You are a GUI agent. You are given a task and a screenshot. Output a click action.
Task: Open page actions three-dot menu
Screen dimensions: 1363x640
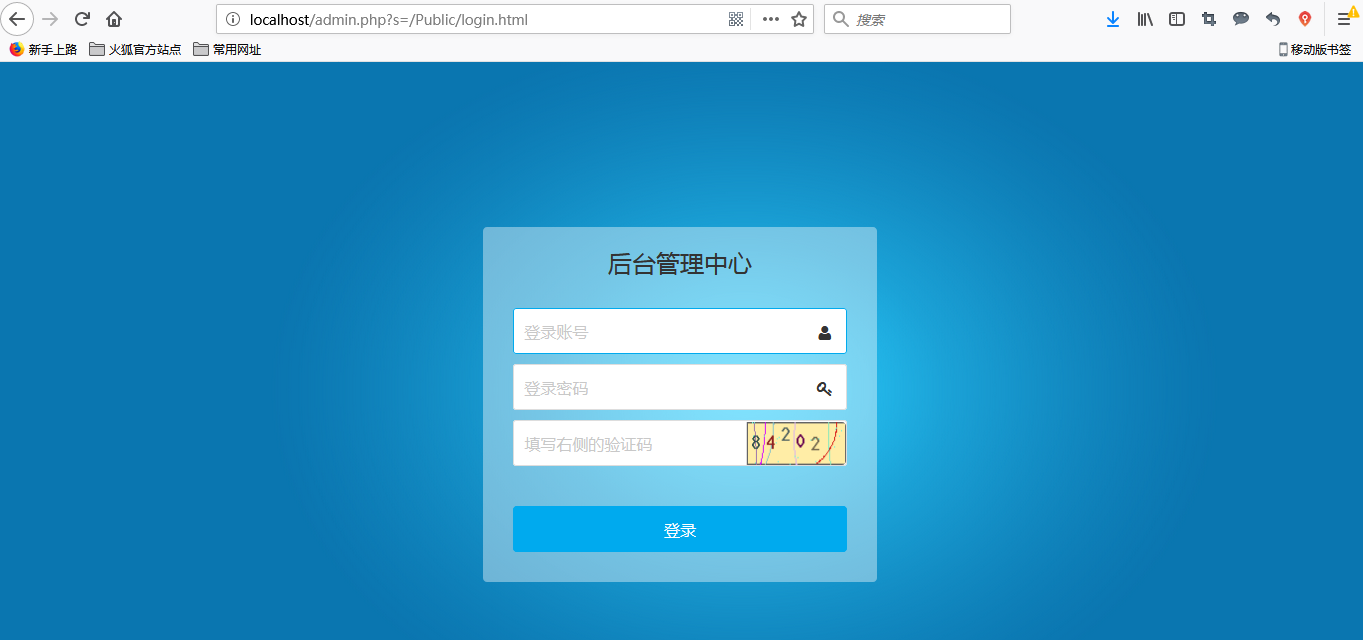[770, 19]
